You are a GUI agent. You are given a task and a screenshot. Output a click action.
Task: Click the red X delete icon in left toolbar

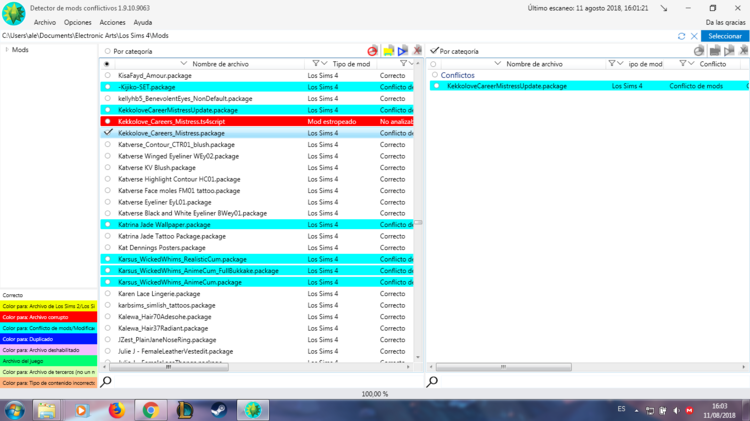[x=417, y=50]
